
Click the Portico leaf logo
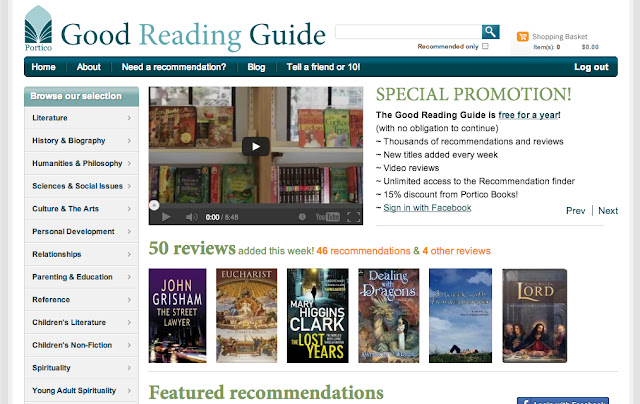coord(38,28)
